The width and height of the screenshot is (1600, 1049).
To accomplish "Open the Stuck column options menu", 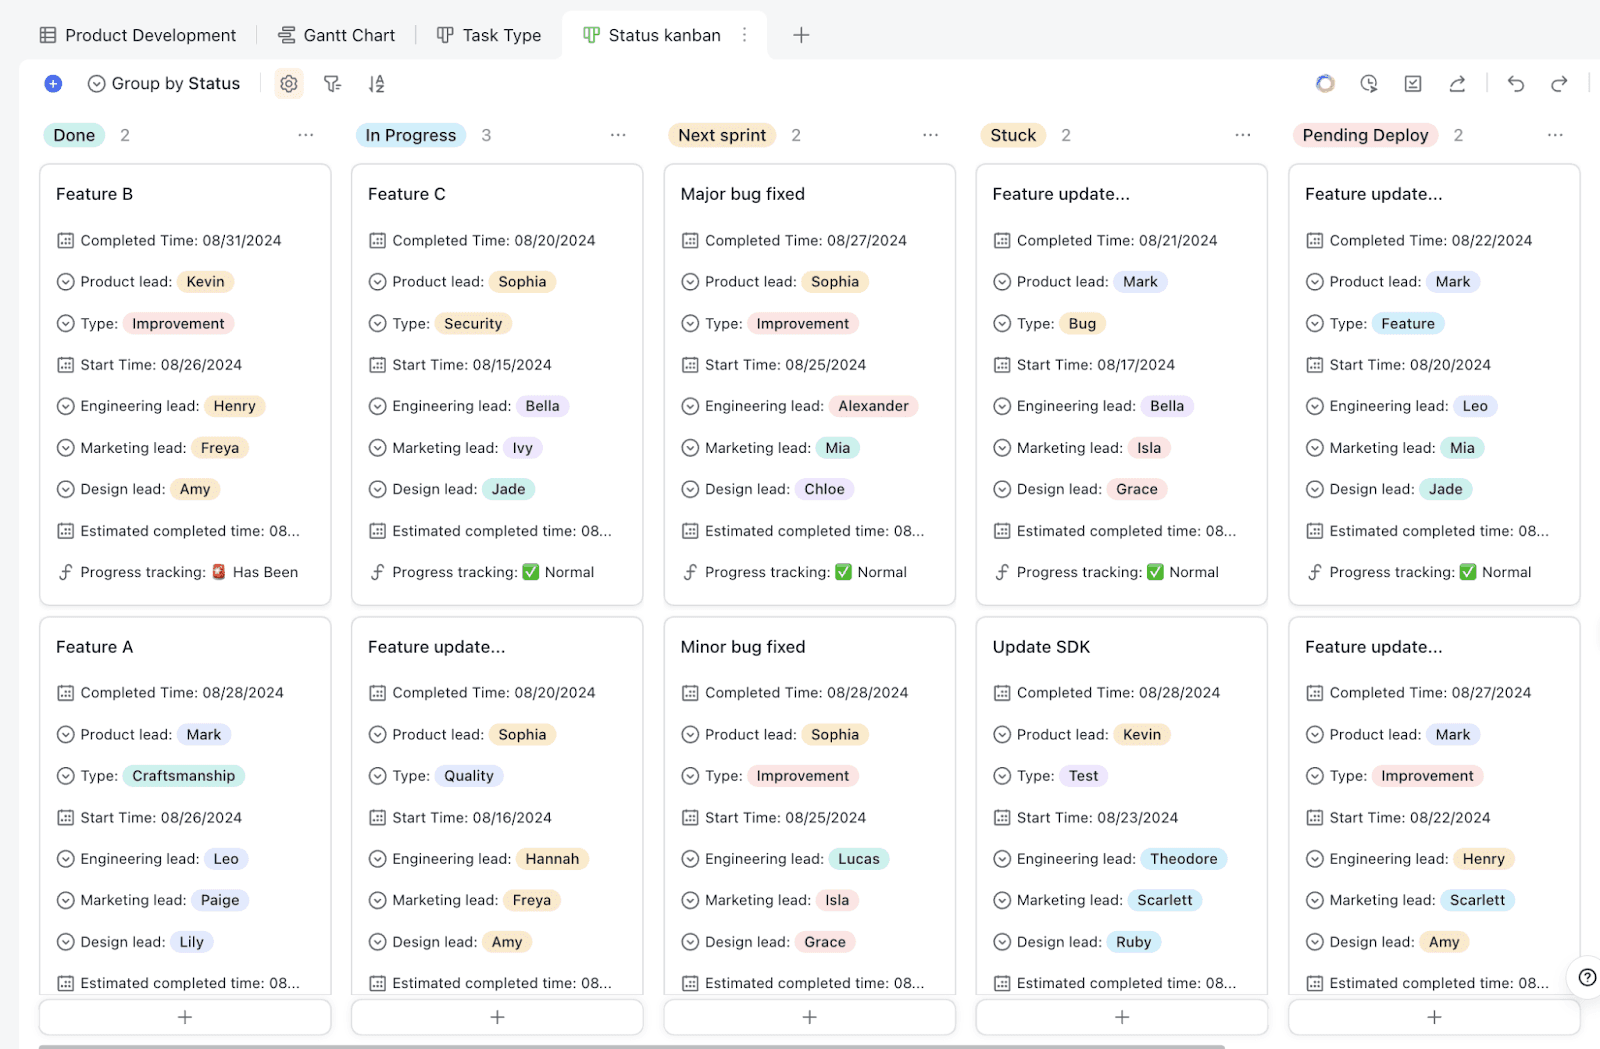I will click(1242, 134).
